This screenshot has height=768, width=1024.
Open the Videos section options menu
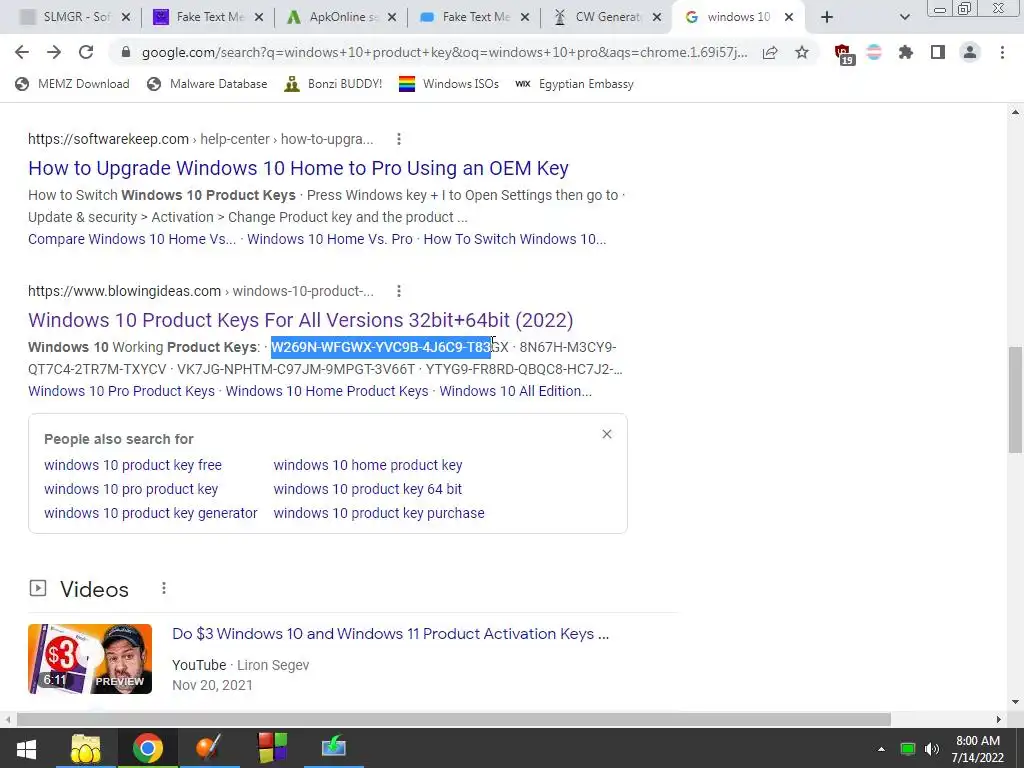[164, 588]
